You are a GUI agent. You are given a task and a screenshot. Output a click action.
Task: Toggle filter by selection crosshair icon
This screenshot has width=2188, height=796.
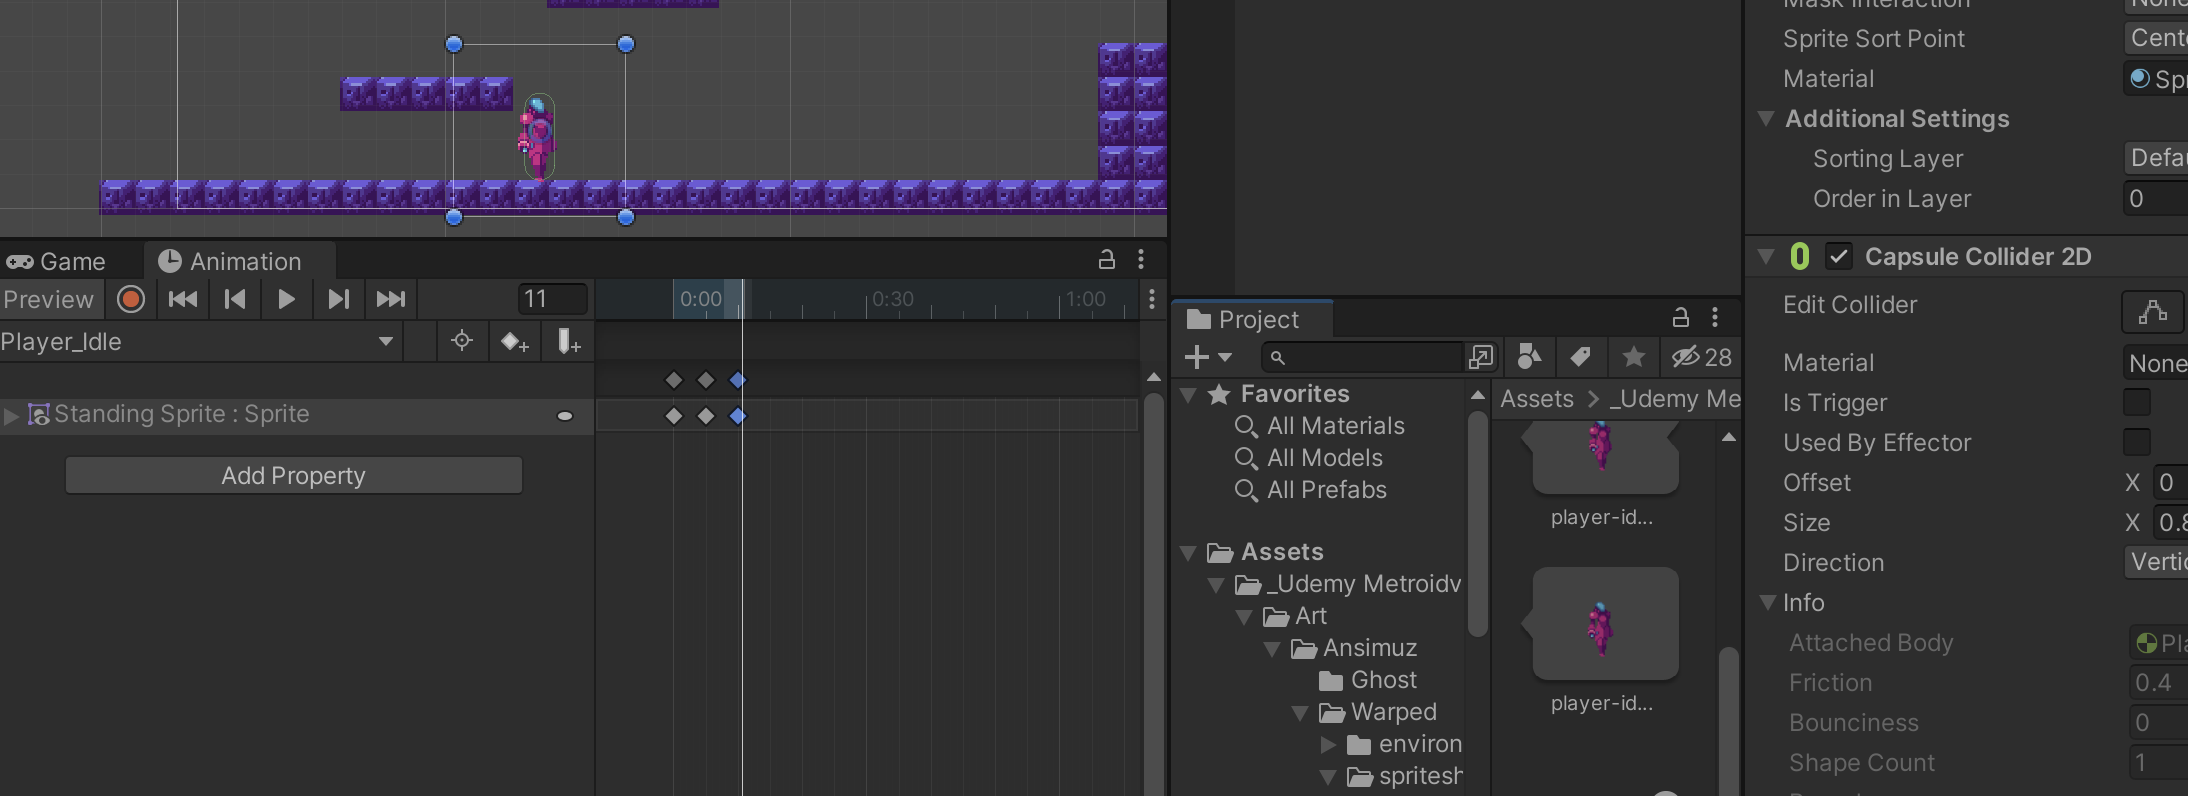click(462, 341)
